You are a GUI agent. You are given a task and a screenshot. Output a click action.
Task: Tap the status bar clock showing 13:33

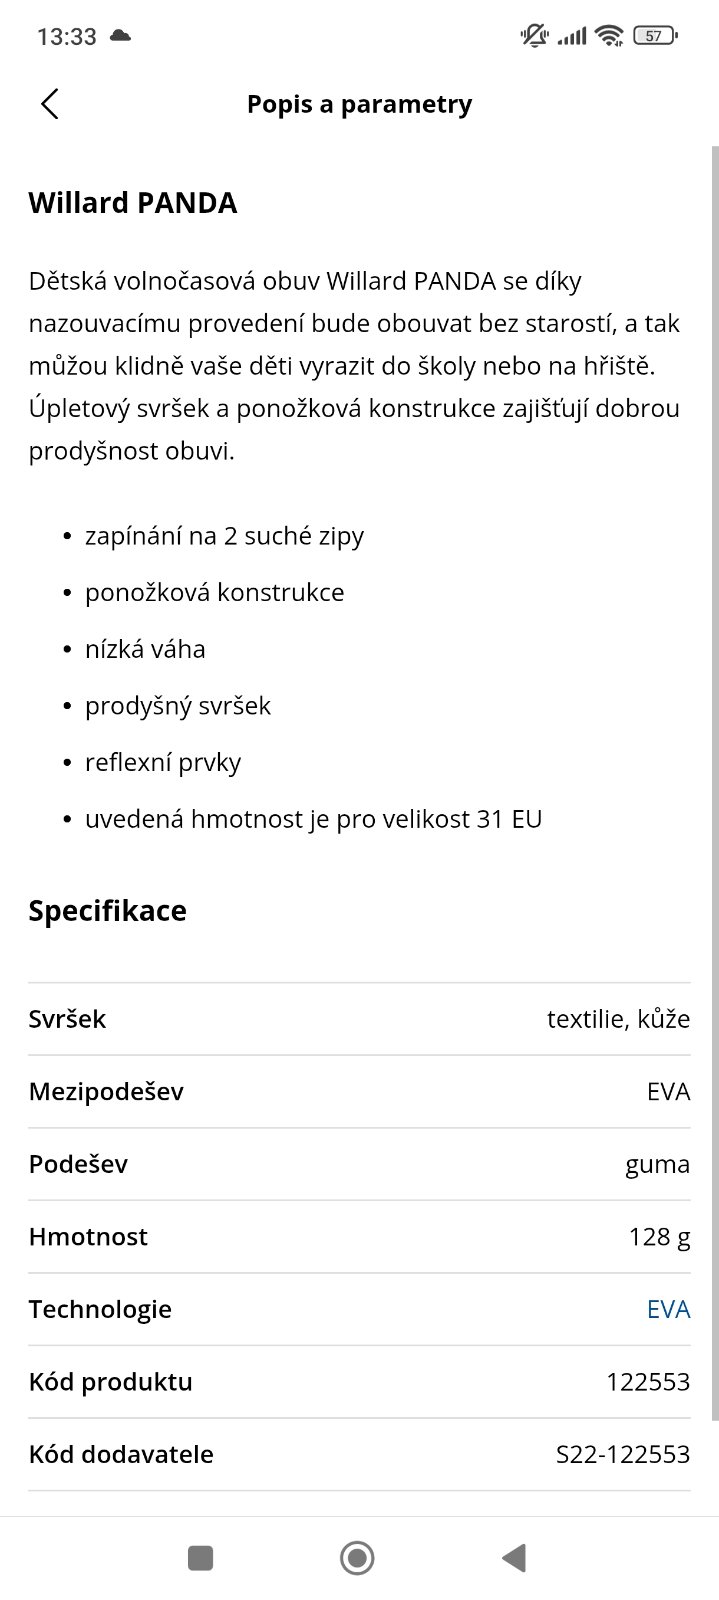click(x=67, y=37)
